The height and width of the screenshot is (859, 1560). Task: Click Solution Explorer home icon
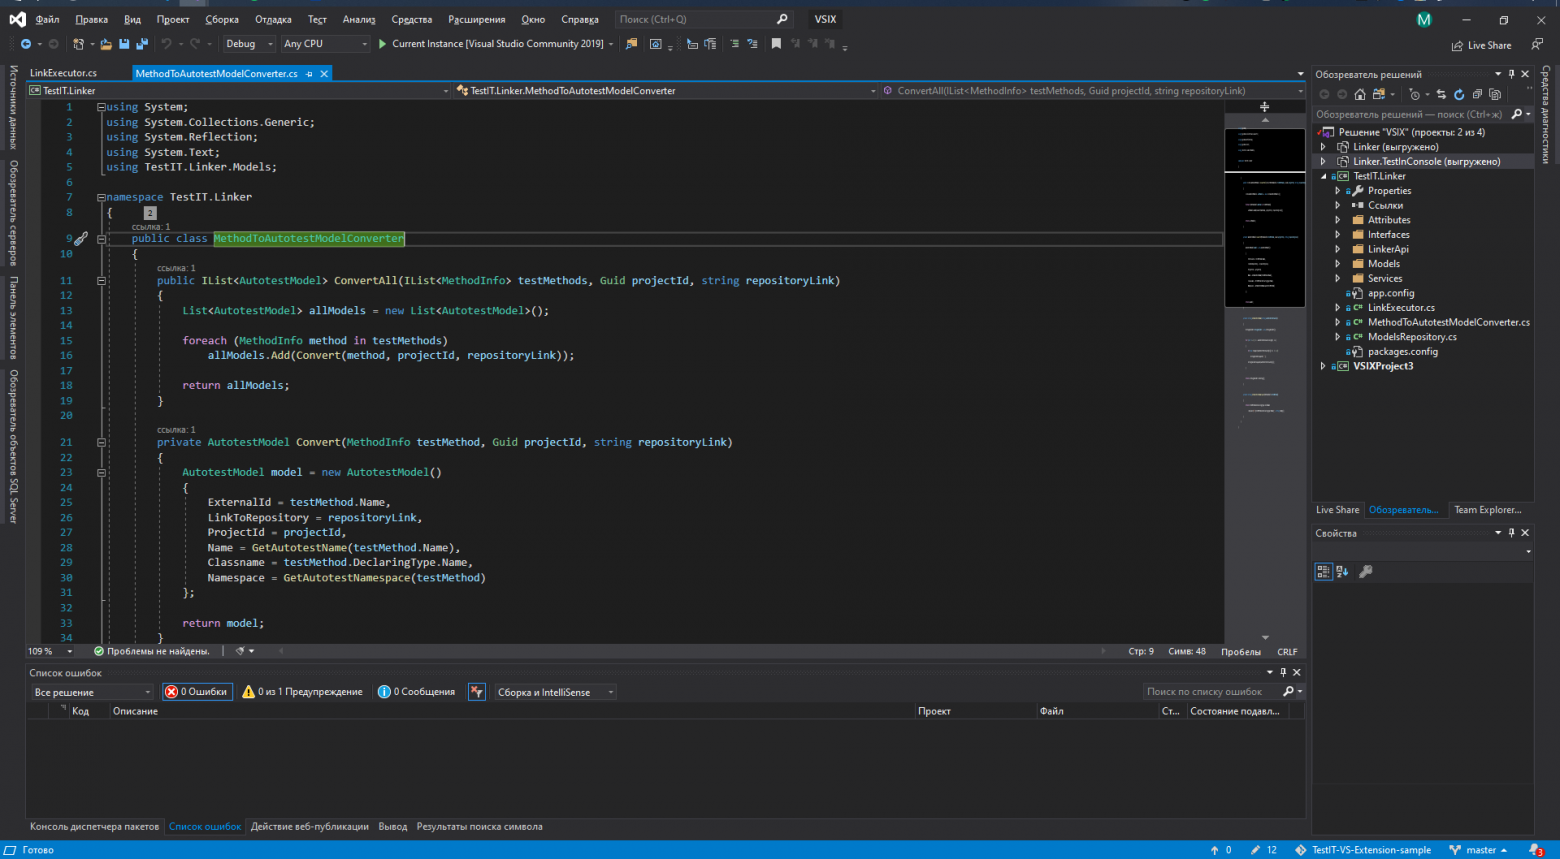1360,94
